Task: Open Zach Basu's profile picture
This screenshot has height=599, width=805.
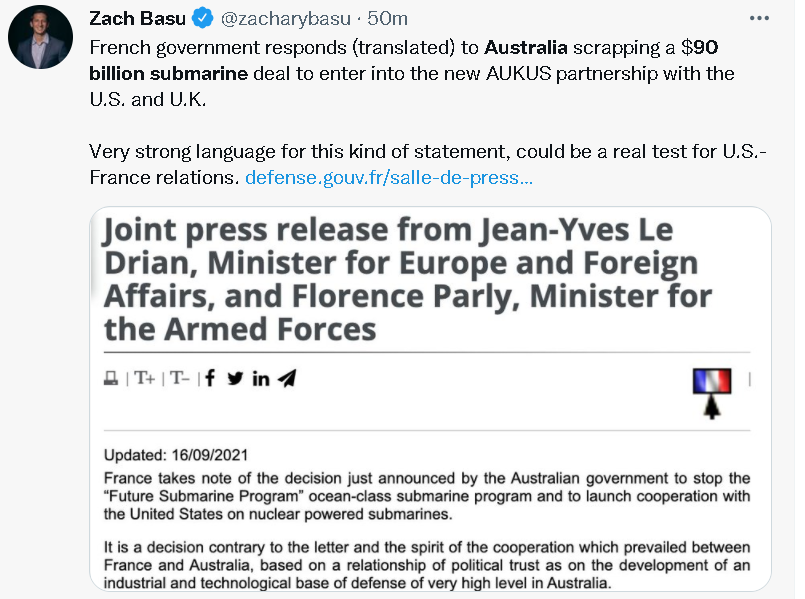Action: tap(39, 38)
